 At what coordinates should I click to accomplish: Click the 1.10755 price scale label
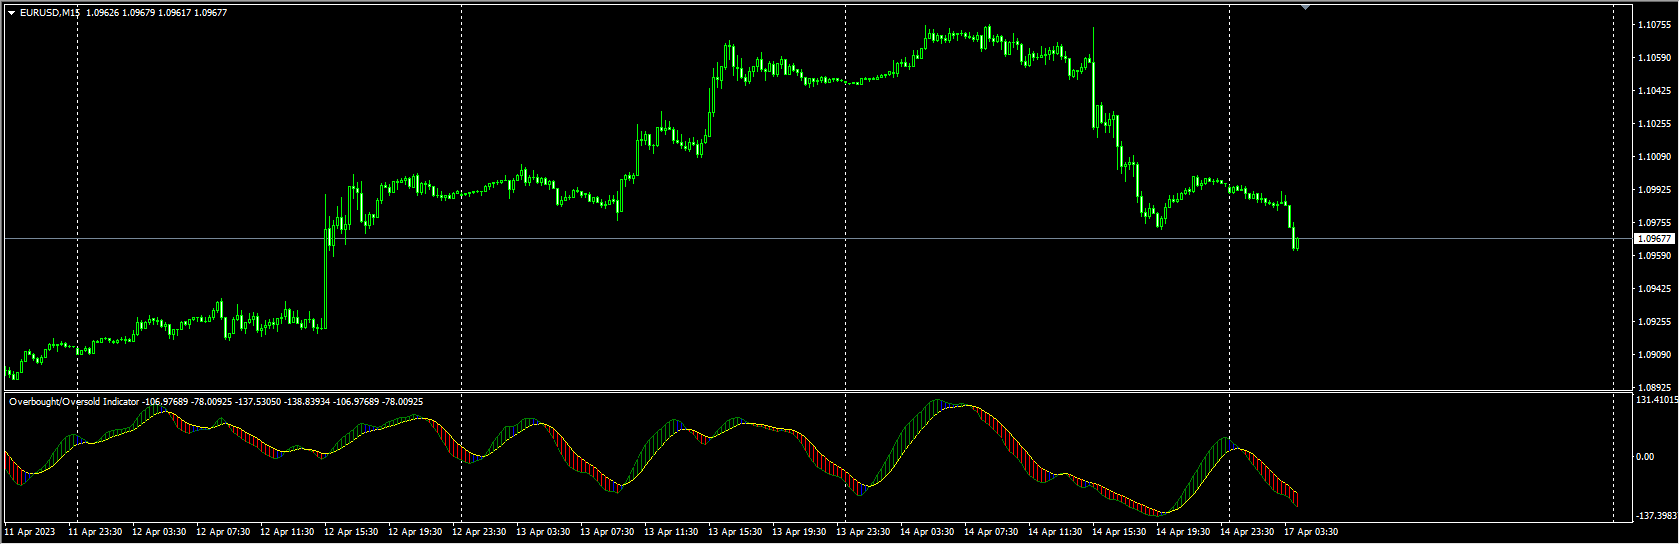1655,25
